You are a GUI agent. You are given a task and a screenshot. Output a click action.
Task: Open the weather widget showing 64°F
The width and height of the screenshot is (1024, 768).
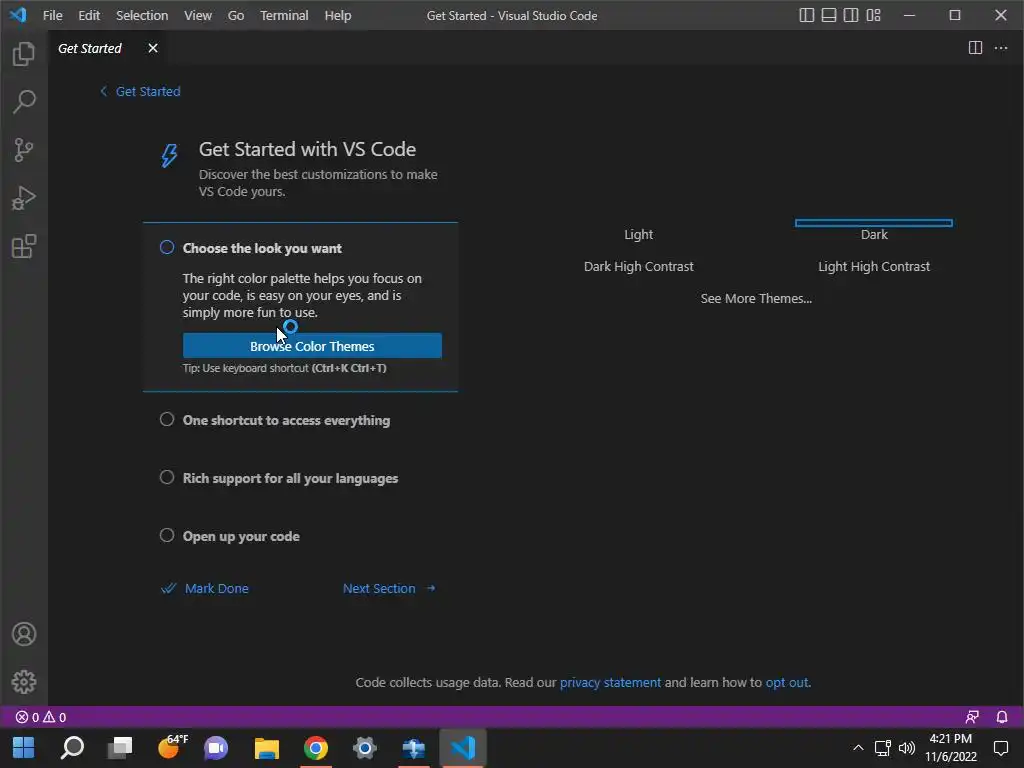click(172, 746)
